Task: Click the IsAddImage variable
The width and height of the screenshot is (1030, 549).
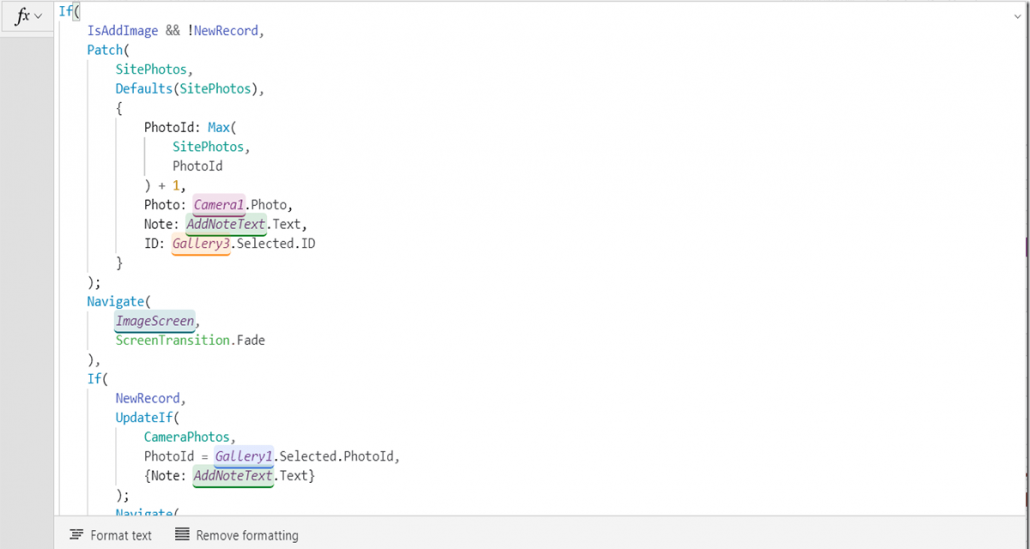Action: (x=122, y=31)
